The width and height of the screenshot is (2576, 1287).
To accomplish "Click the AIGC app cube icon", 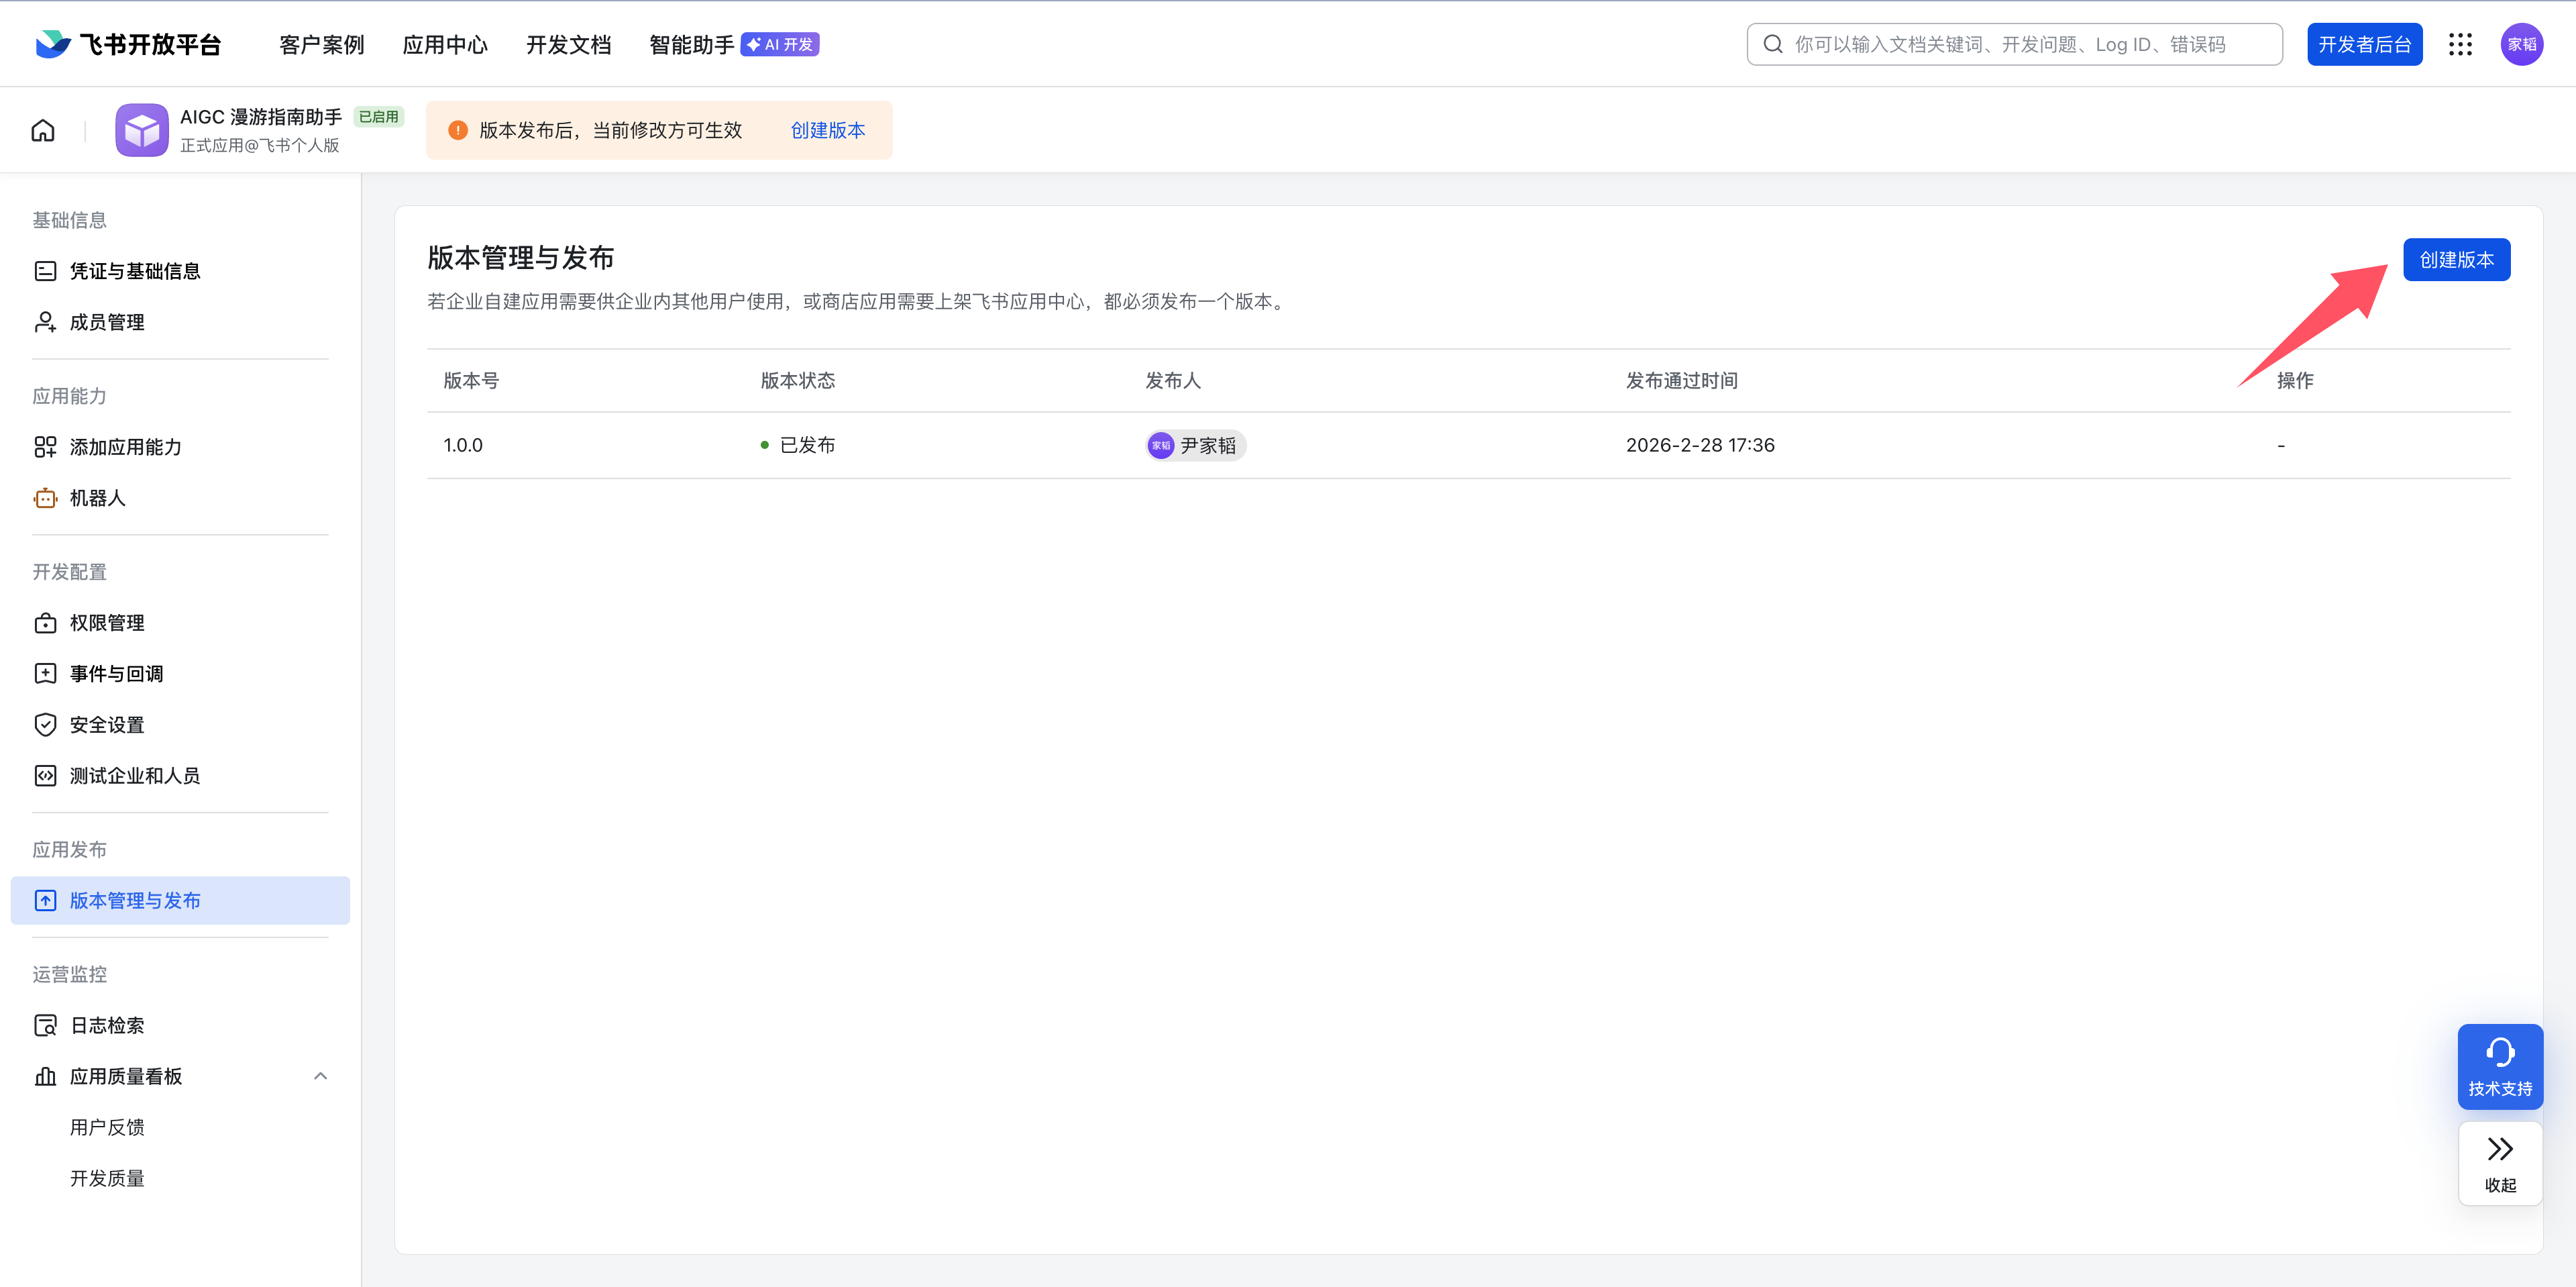I will click(x=142, y=131).
